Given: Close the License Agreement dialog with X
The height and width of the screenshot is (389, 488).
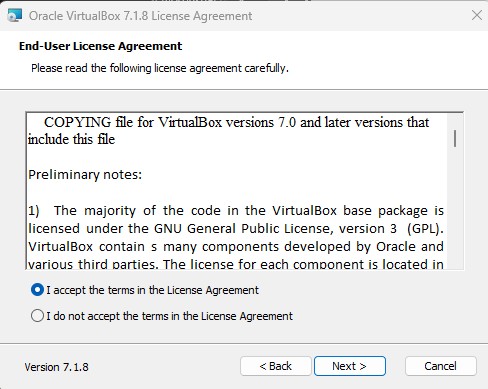Looking at the screenshot, I should (x=477, y=15).
